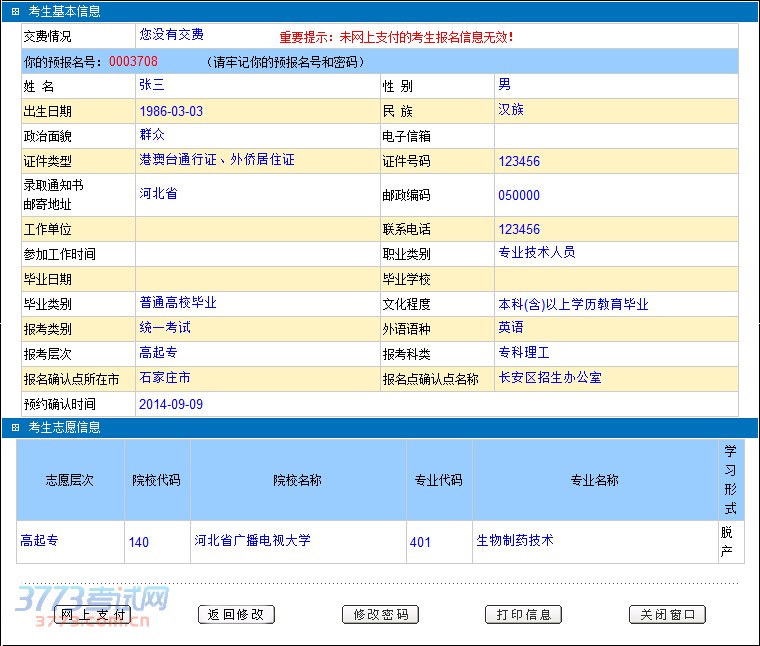This screenshot has width=760, height=646.
Task: Close the page using 关闭窗口
Action: pos(667,614)
